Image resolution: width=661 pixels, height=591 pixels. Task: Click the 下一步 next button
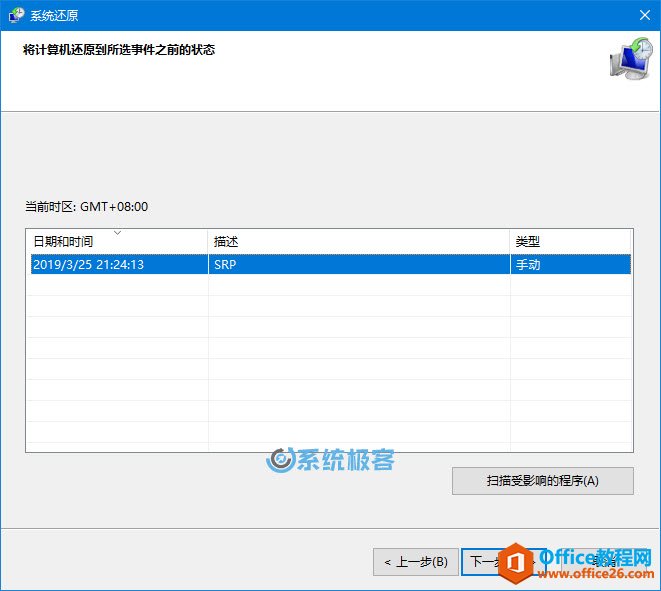tap(503, 562)
